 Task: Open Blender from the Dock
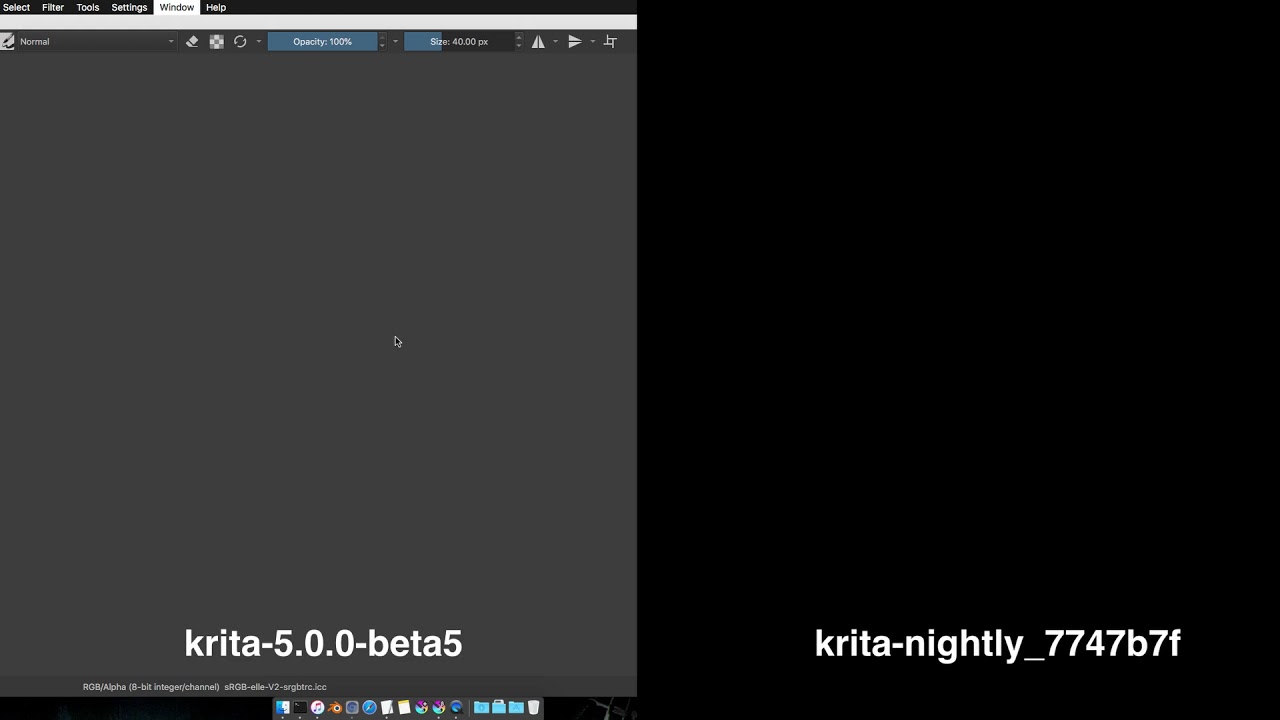point(335,708)
